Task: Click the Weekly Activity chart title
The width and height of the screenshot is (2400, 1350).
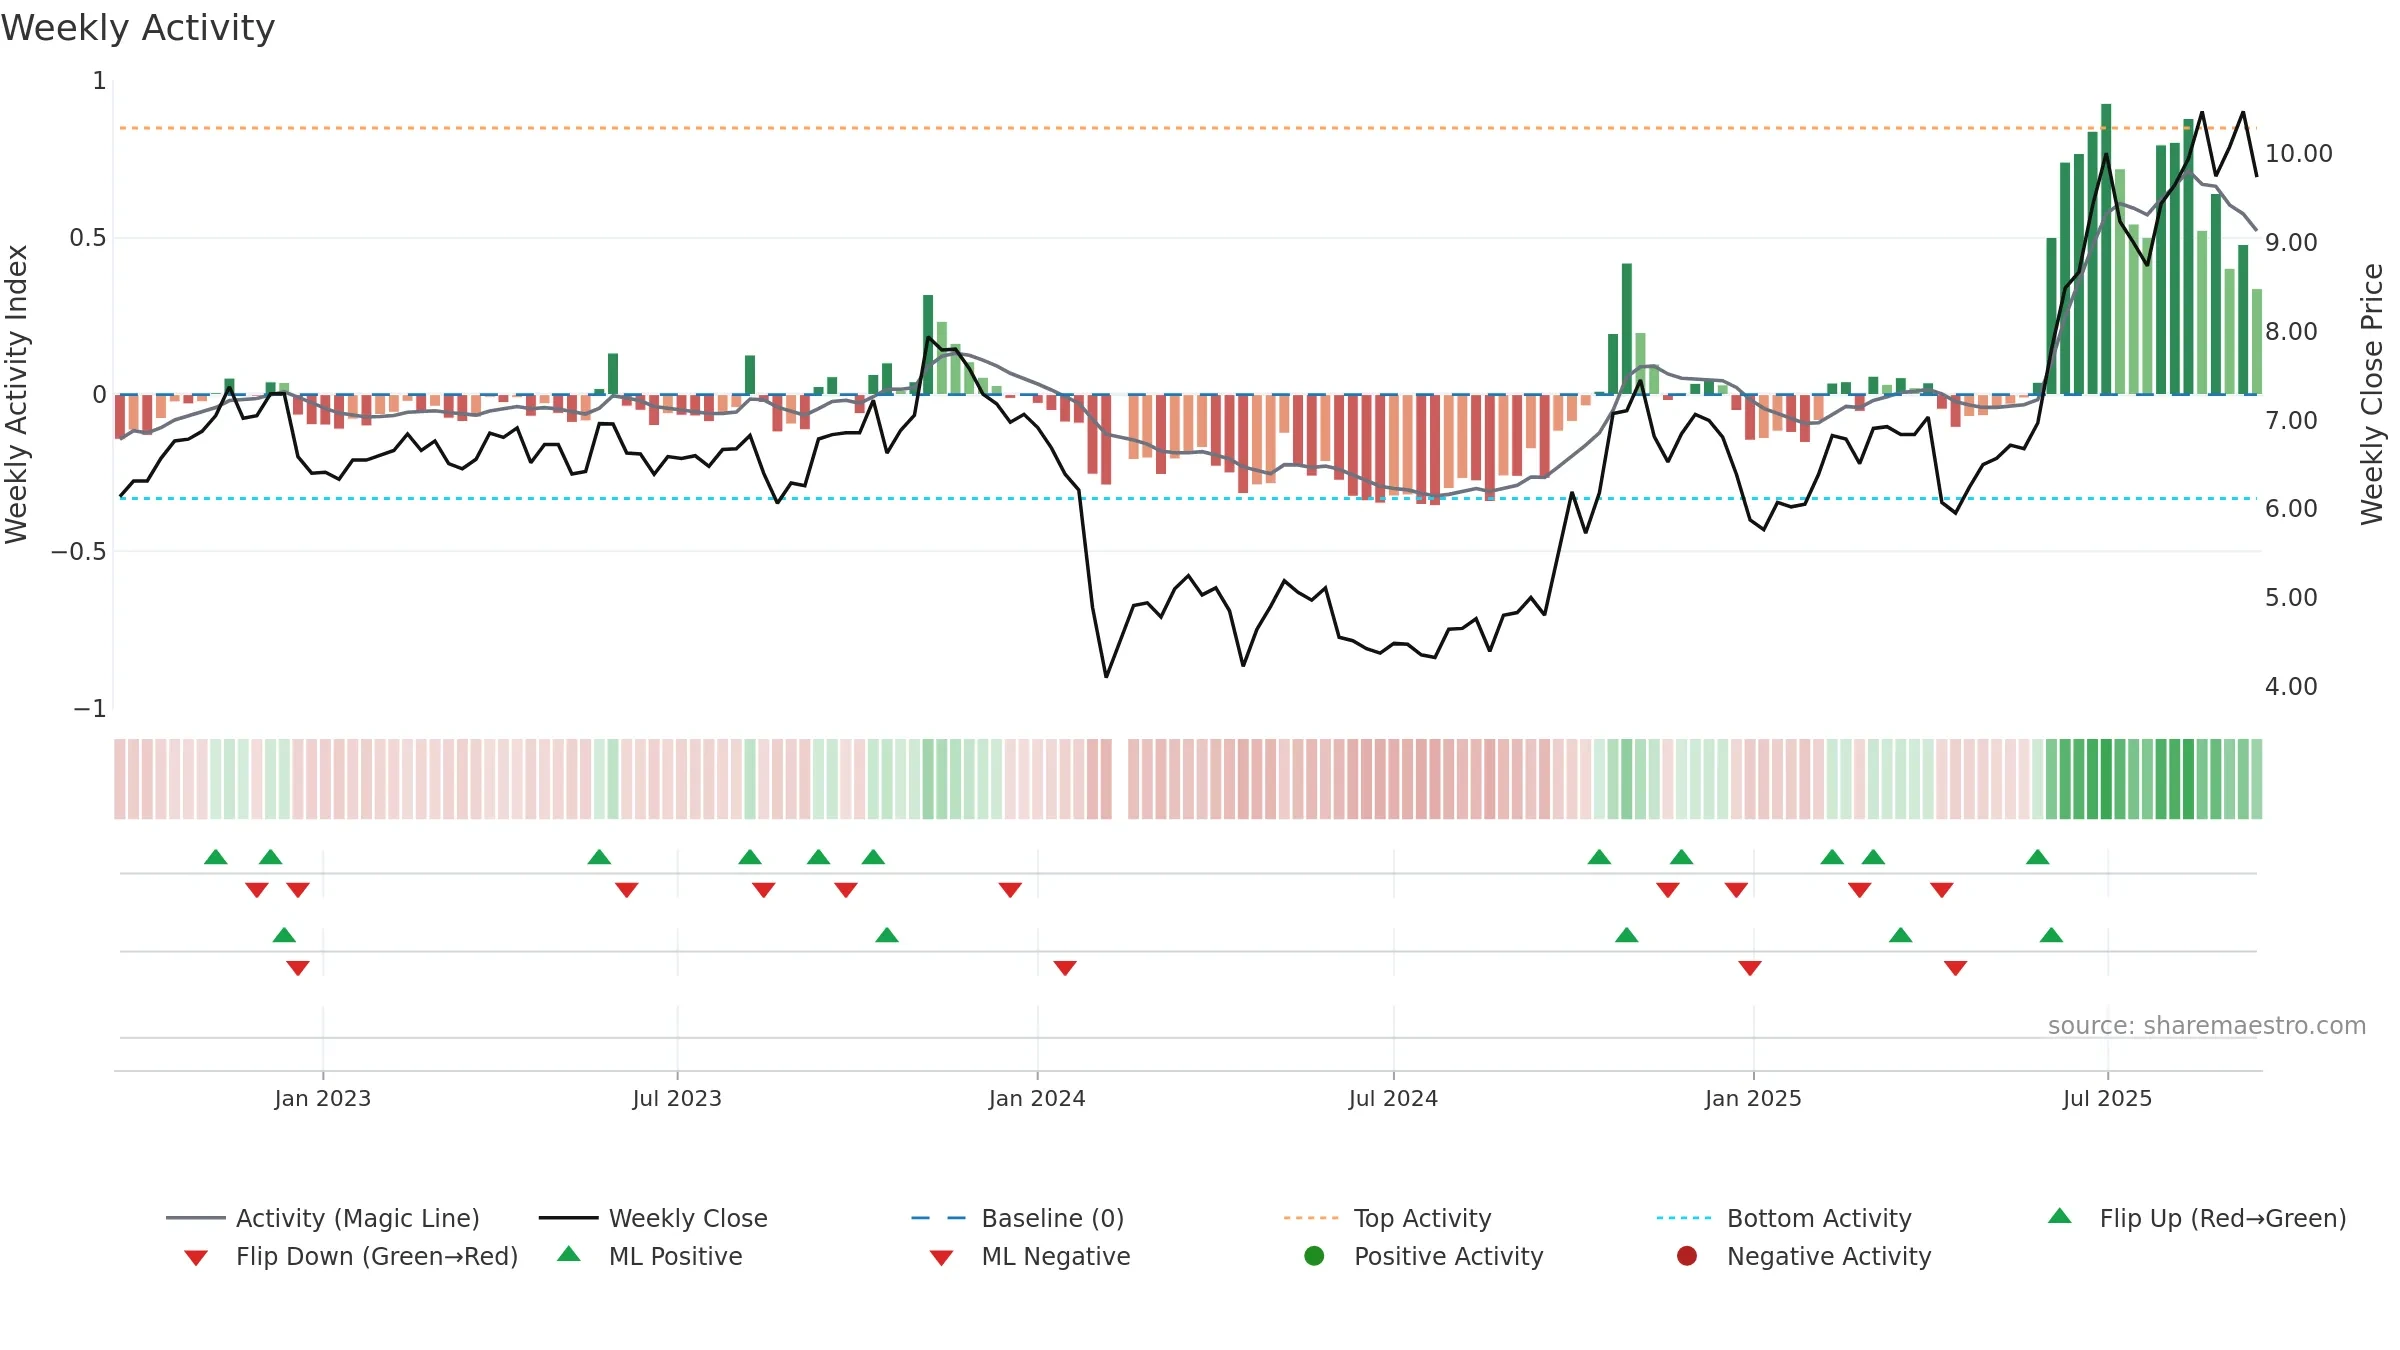Action: tap(138, 28)
